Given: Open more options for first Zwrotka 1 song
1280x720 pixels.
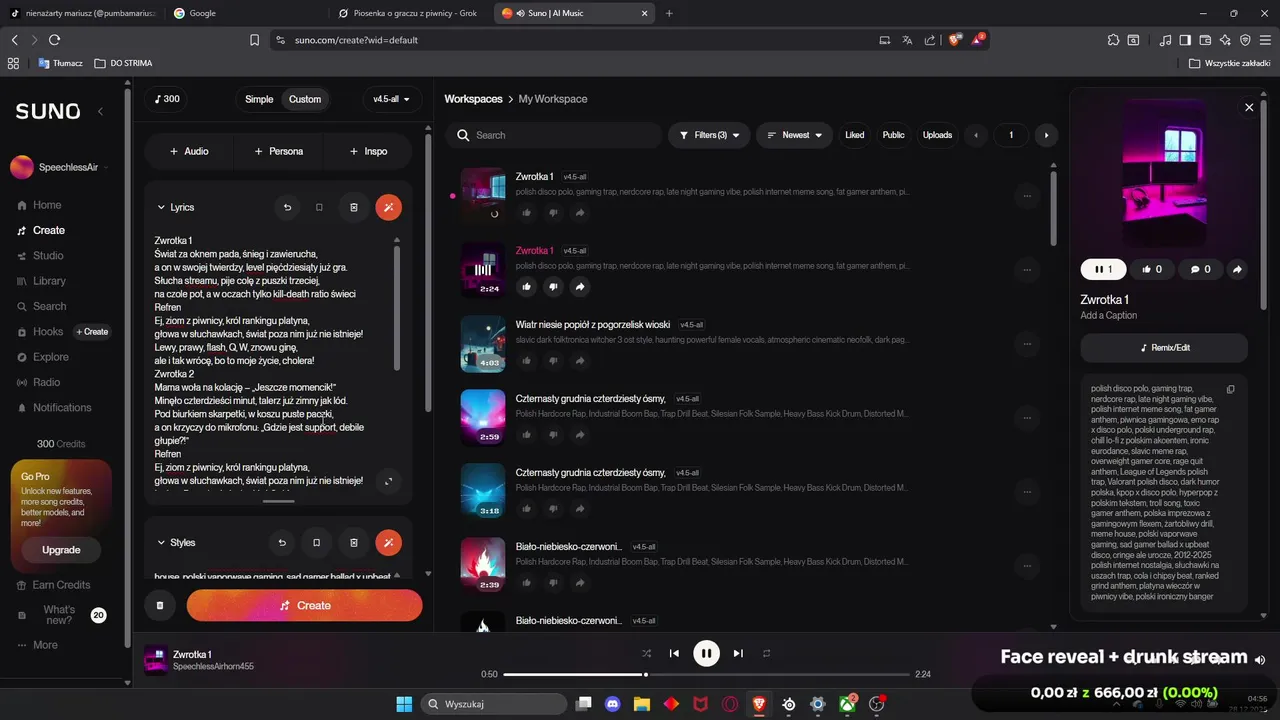Looking at the screenshot, I should pos(1027,196).
